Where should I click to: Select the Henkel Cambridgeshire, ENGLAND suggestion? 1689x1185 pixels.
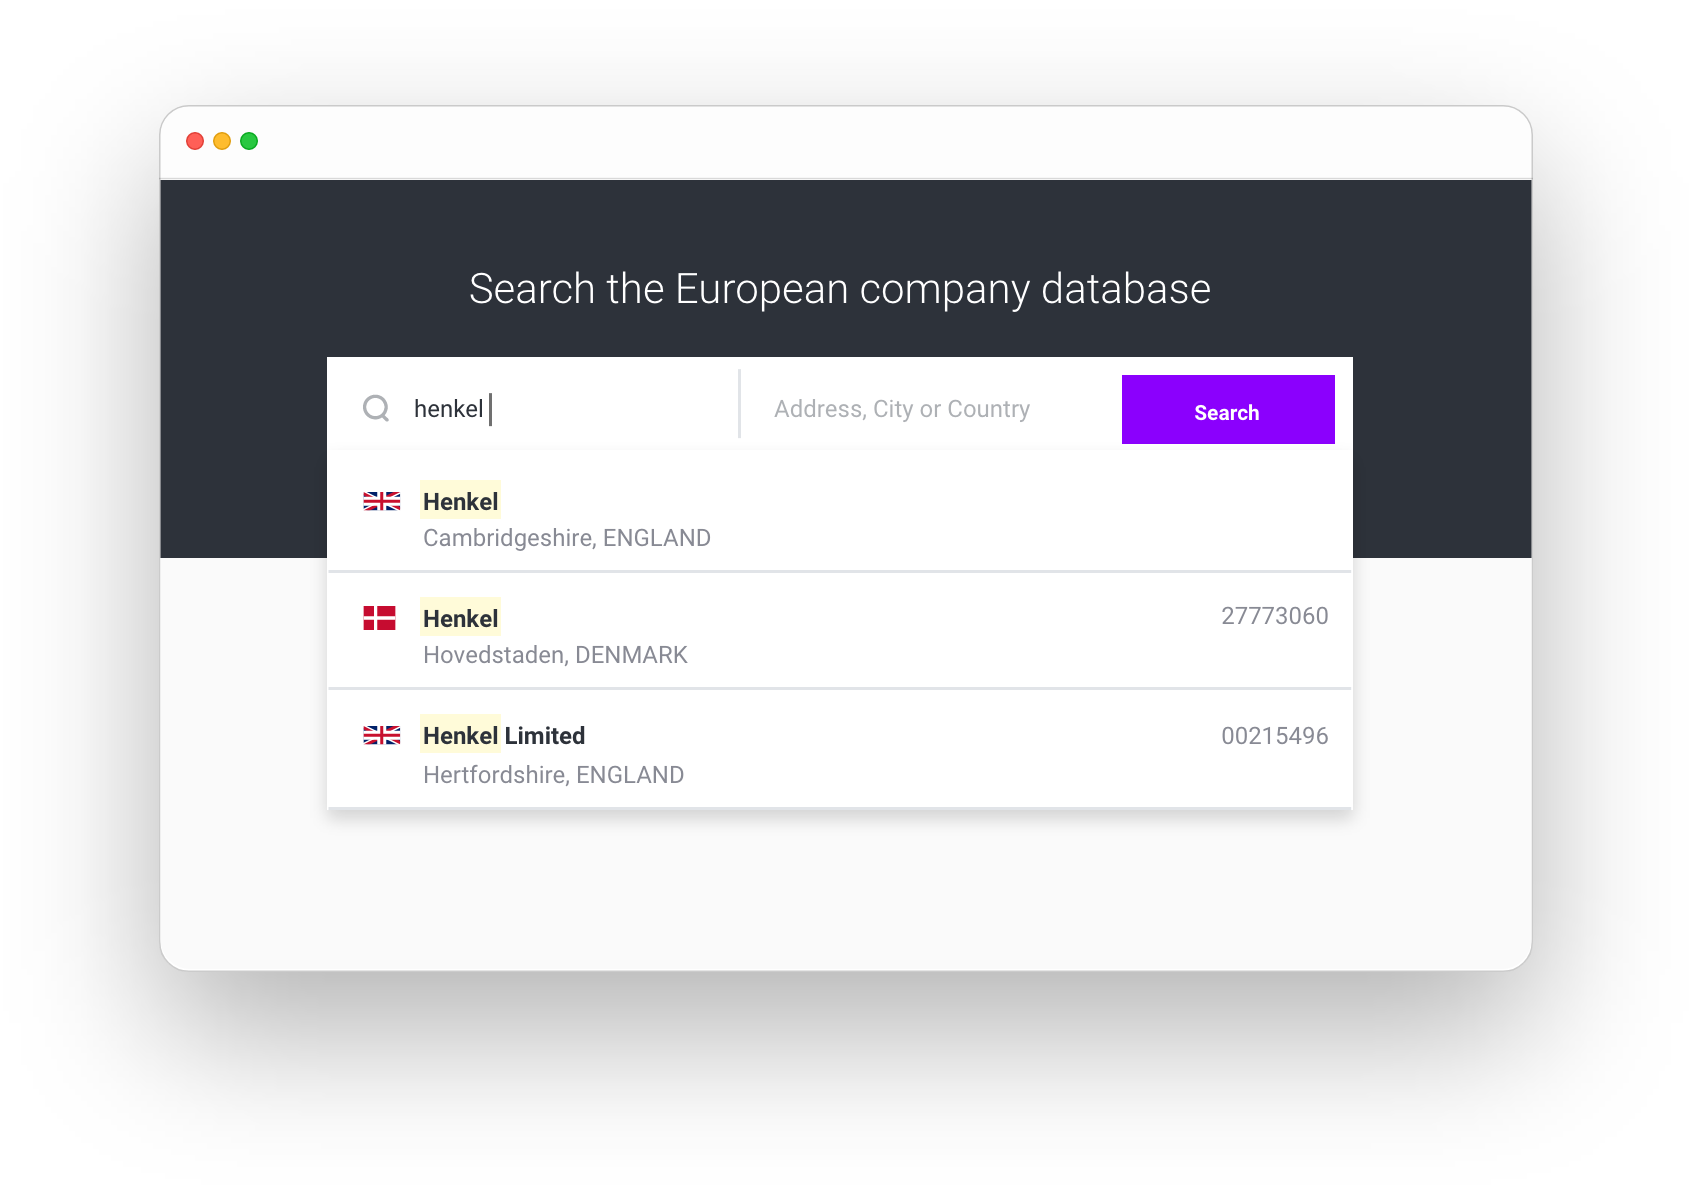point(840,513)
